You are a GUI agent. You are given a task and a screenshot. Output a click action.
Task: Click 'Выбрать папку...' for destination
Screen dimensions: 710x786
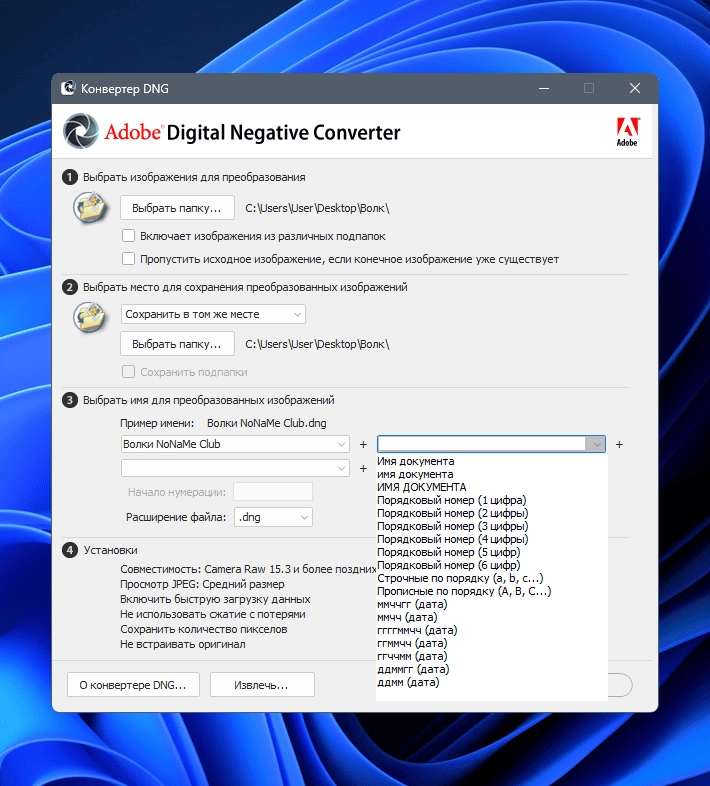pos(177,344)
